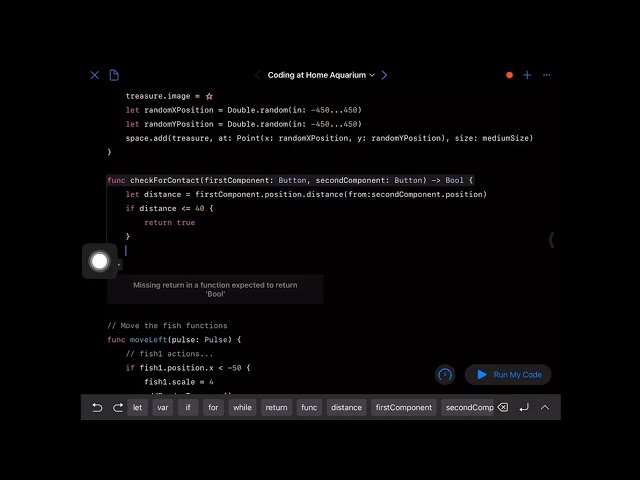Click the 'let randomYPosition' line
The image size is (640, 480).
pos(244,124)
